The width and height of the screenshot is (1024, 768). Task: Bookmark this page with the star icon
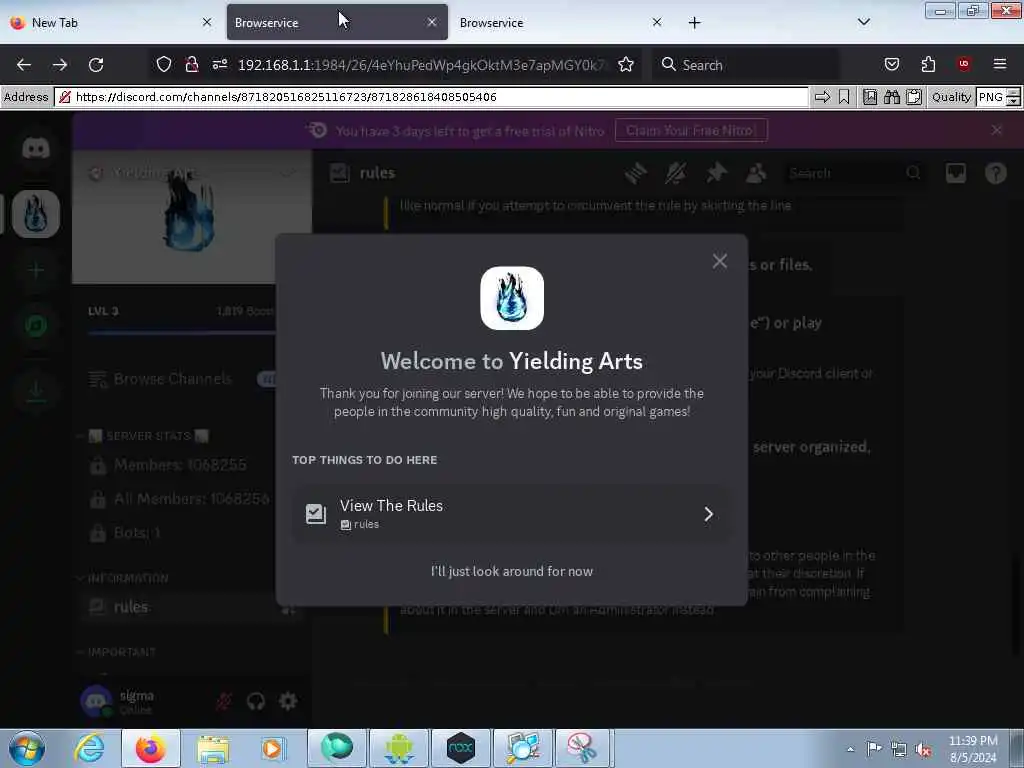click(626, 64)
